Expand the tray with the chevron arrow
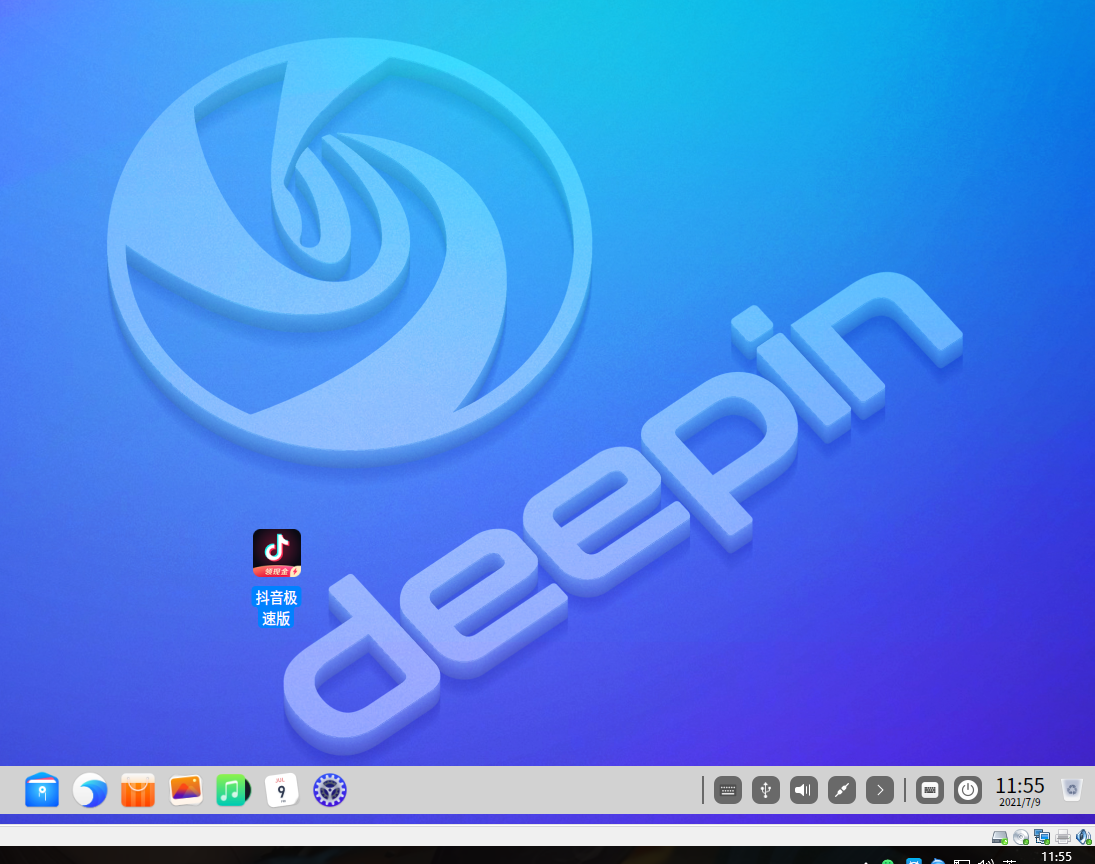This screenshot has height=864, width=1095. (x=880, y=790)
